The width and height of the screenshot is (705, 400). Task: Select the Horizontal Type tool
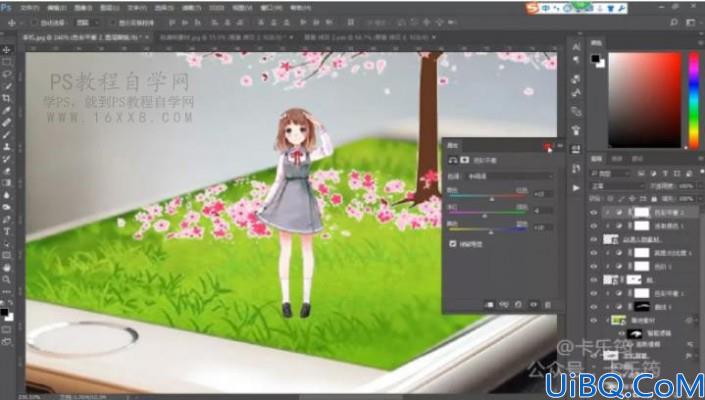pyautogui.click(x=7, y=232)
